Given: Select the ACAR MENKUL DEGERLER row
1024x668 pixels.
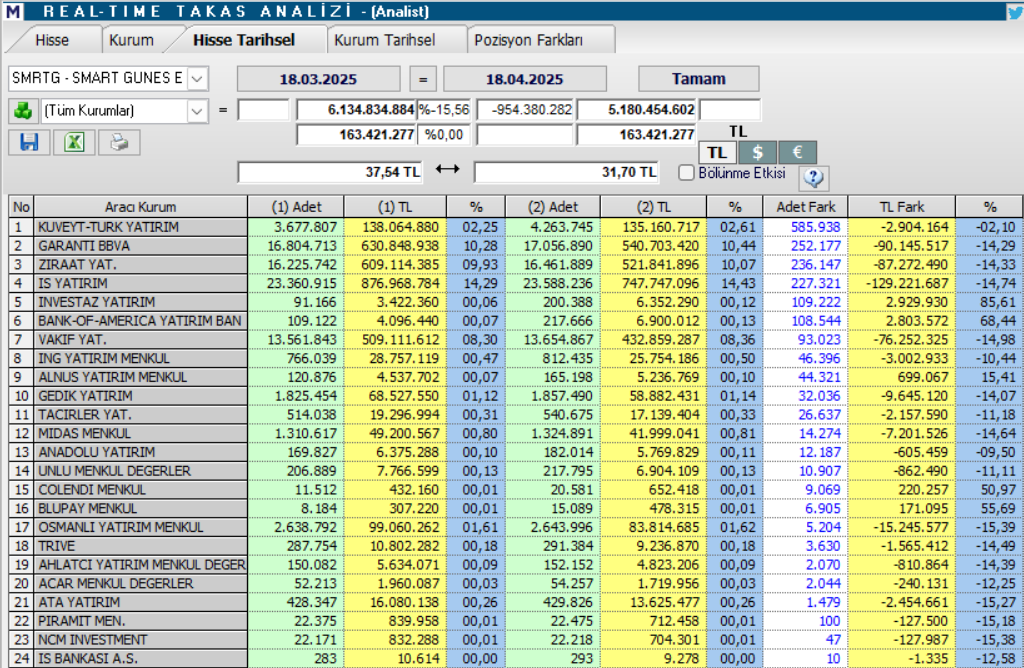Looking at the screenshot, I should pyautogui.click(x=516, y=584).
